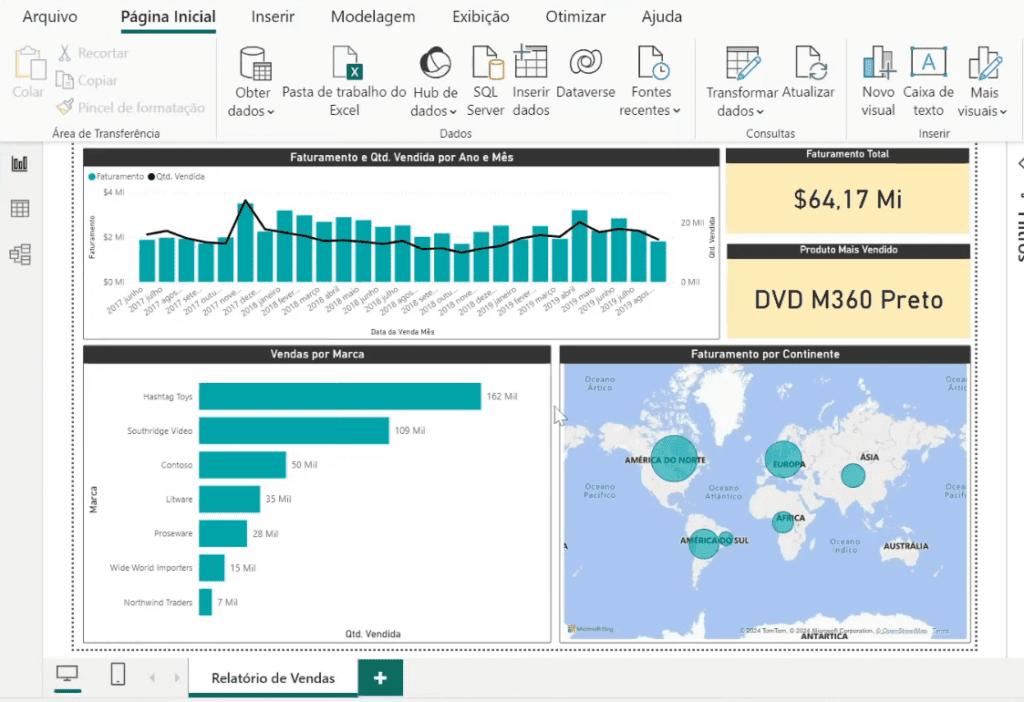Image resolution: width=1024 pixels, height=702 pixels.
Task: Open the Arquivo menu
Action: 50,16
